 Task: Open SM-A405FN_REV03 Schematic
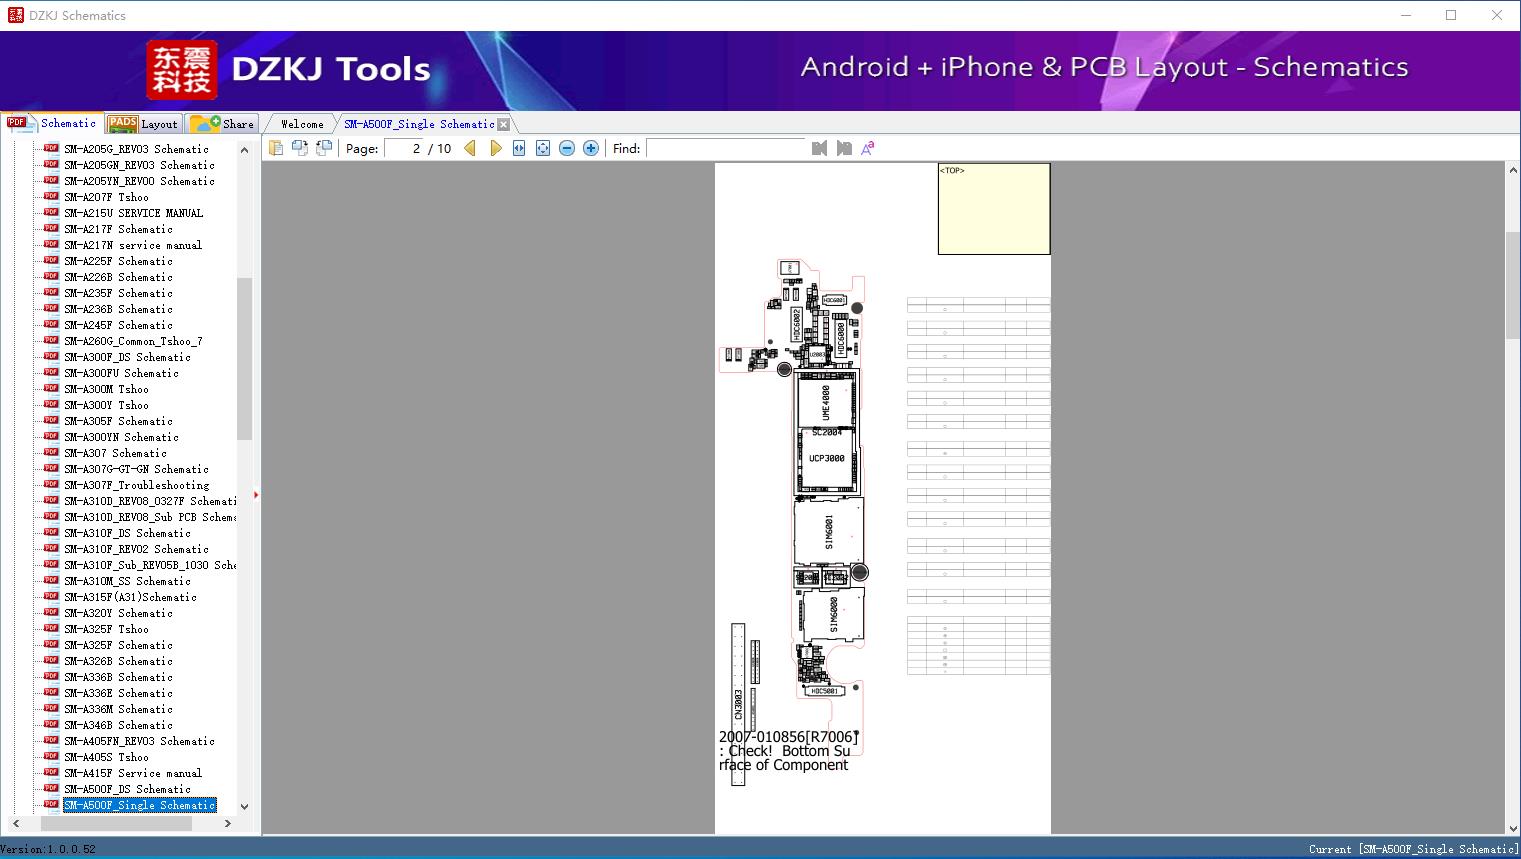139,741
